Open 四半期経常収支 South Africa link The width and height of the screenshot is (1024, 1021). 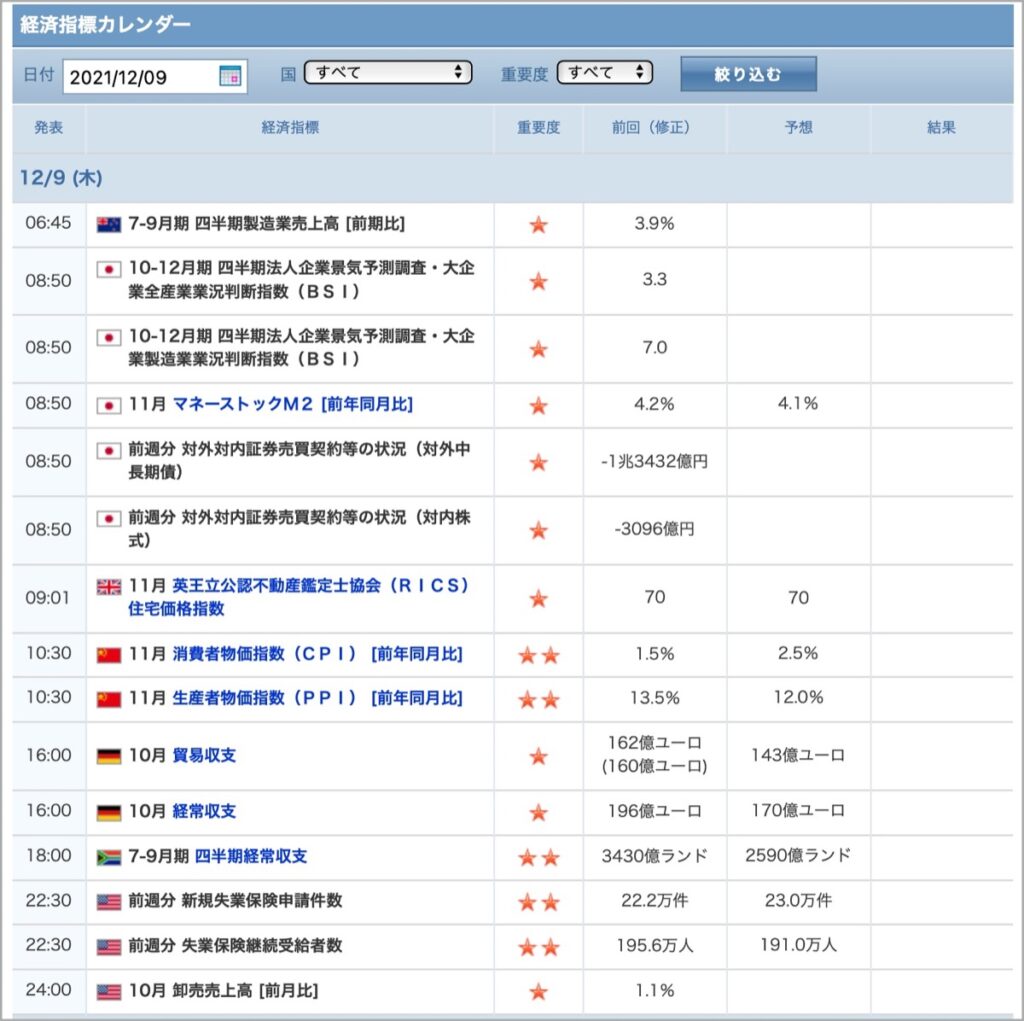251,856
